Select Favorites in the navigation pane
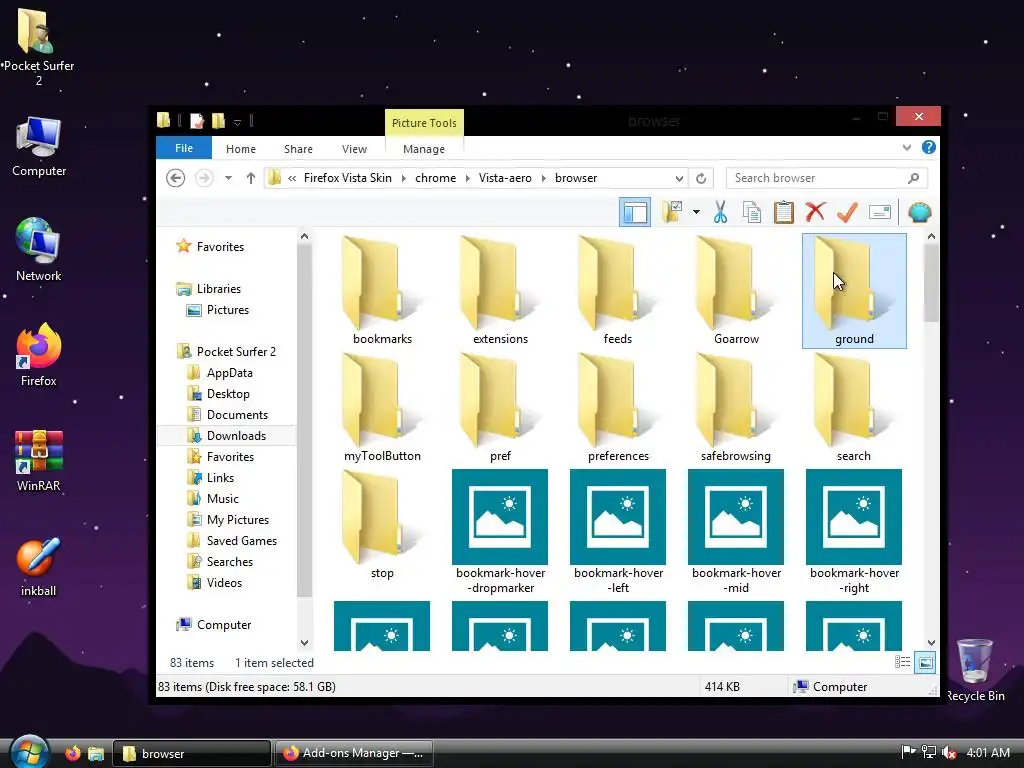 (x=220, y=246)
